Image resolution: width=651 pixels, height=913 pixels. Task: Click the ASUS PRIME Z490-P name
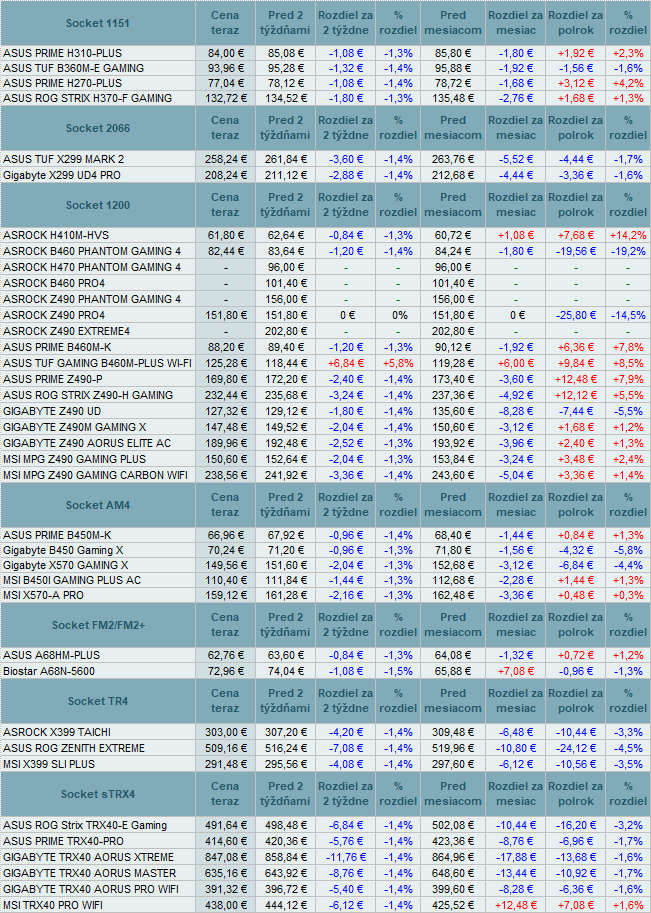[x=52, y=379]
